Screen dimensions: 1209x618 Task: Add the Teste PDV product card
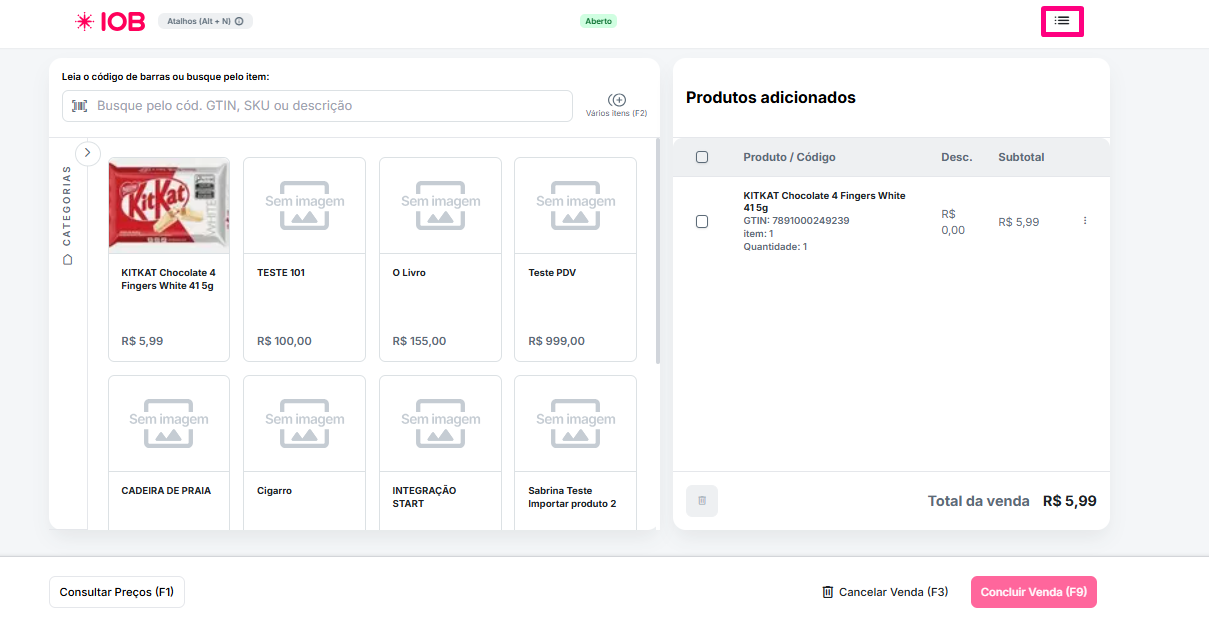[575, 259]
